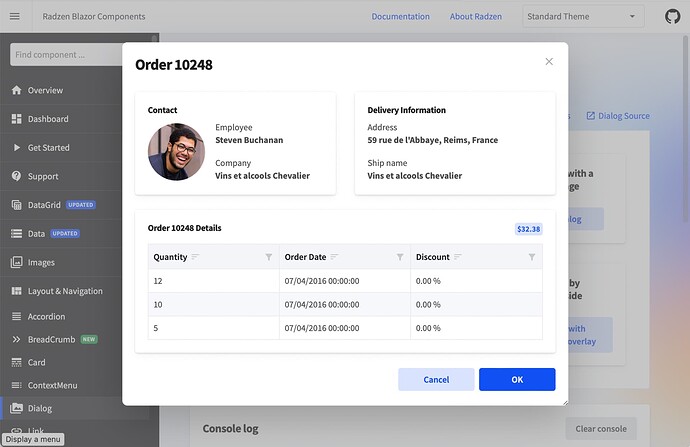Click the Images sidebar icon
Image resolution: width=690 pixels, height=447 pixels.
click(16, 262)
